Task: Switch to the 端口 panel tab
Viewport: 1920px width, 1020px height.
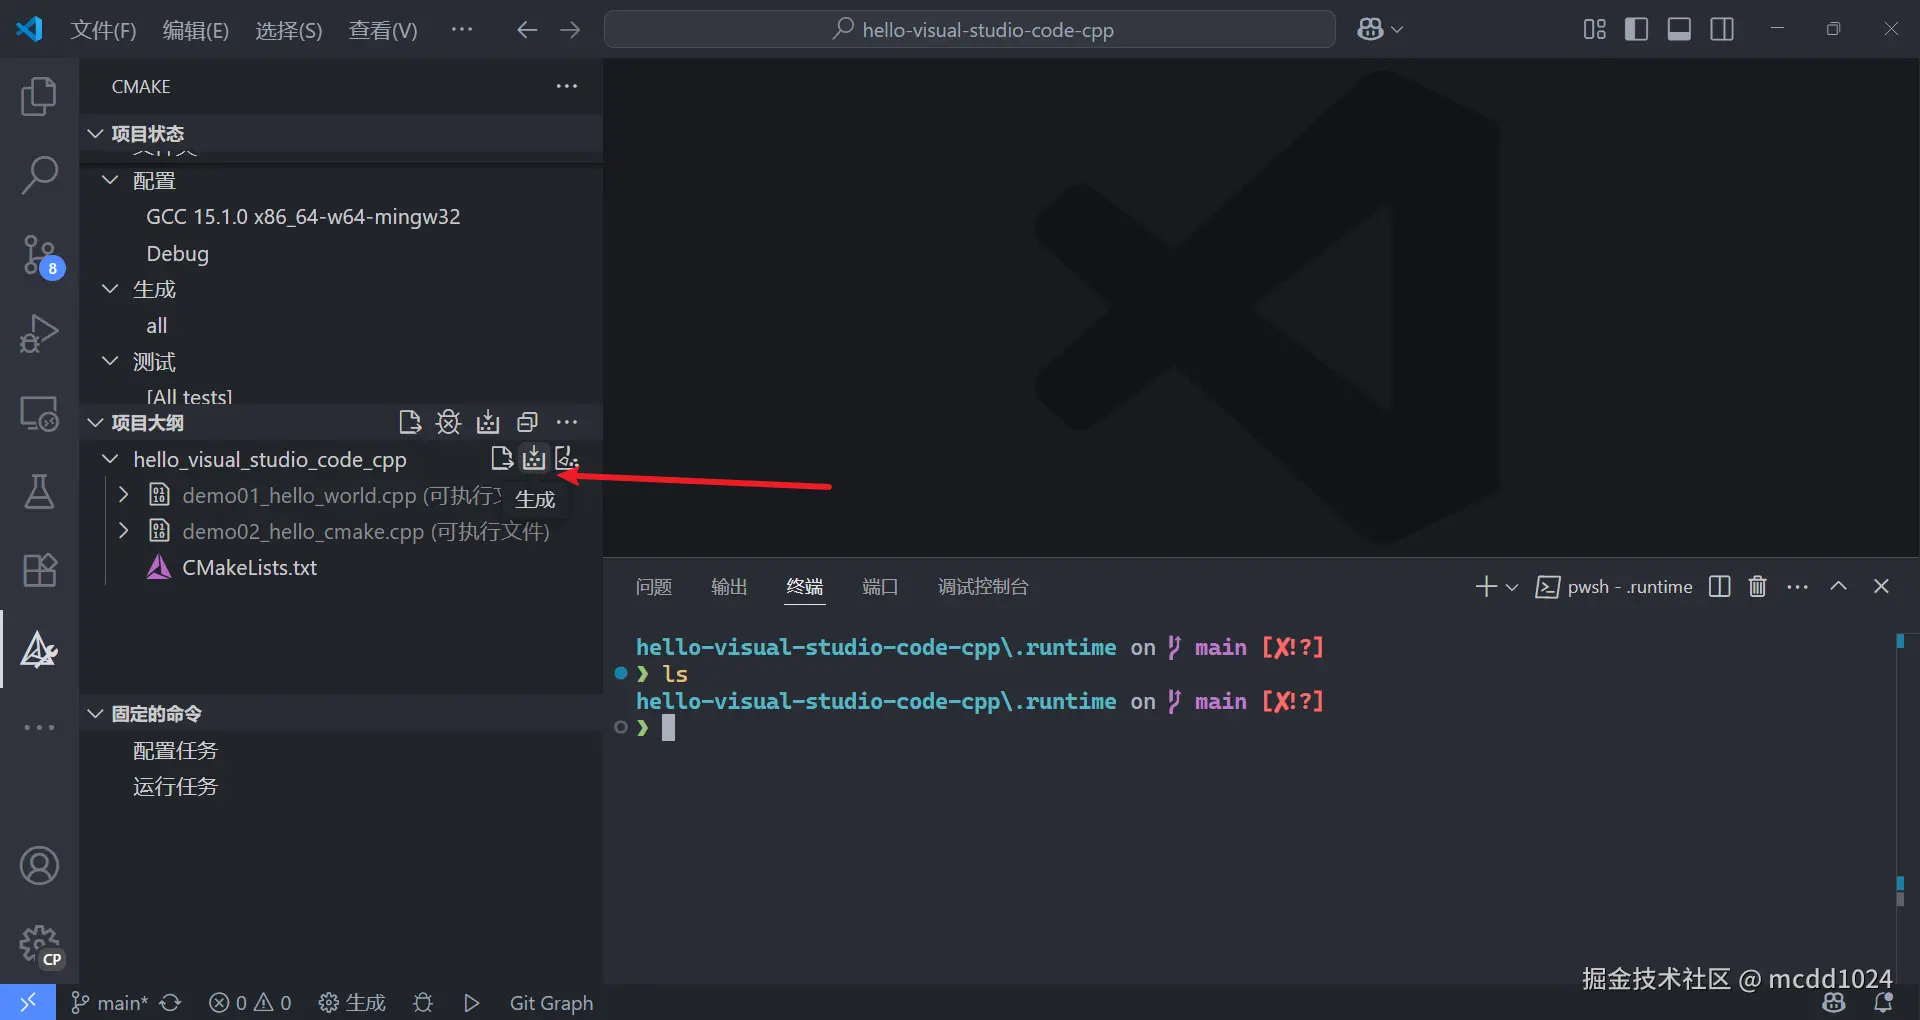Action: [880, 587]
